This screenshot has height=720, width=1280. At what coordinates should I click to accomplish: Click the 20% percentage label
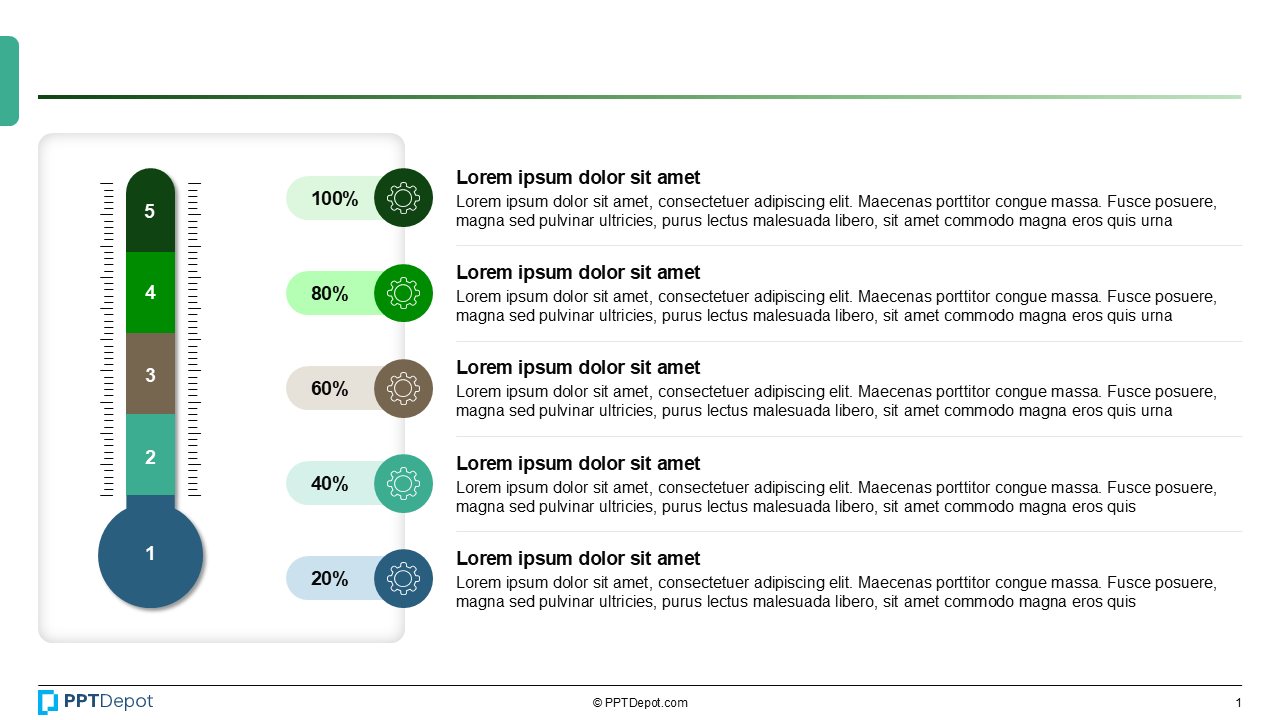tap(330, 579)
